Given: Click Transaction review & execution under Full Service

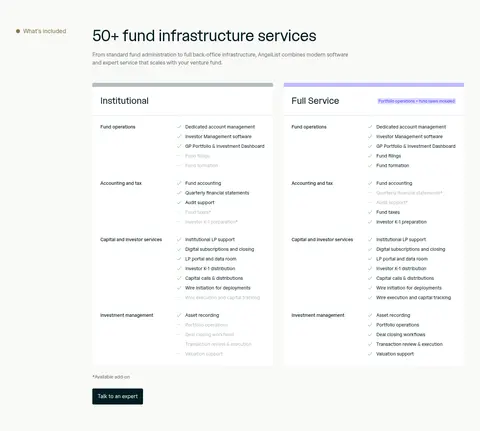Looking at the screenshot, I should tap(409, 344).
